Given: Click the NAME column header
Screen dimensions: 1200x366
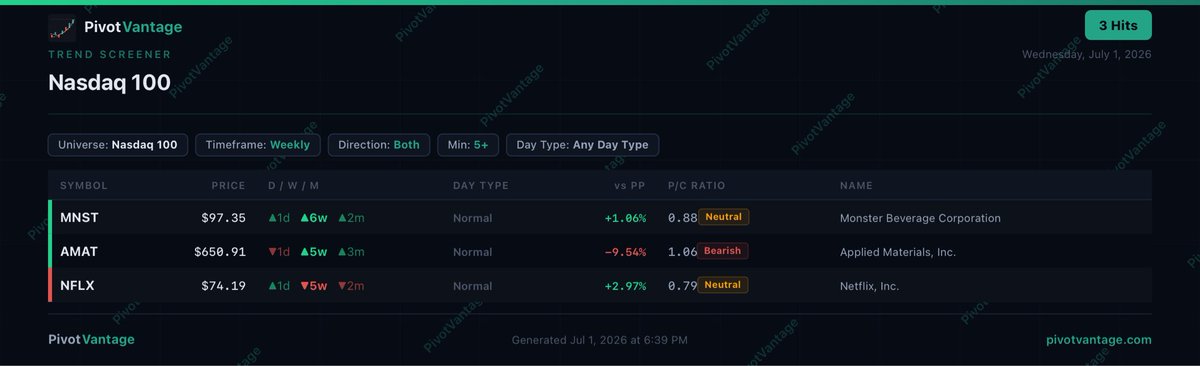Looking at the screenshot, I should 856,186.
